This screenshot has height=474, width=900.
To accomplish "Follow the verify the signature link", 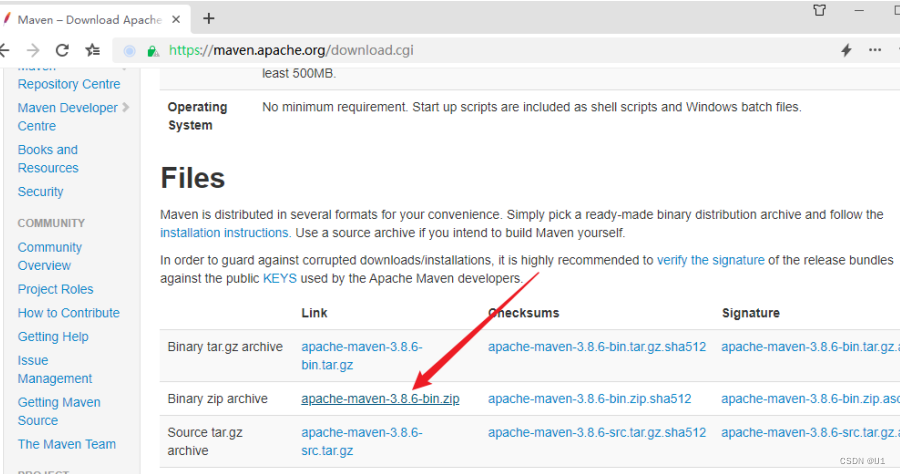I will tap(711, 260).
